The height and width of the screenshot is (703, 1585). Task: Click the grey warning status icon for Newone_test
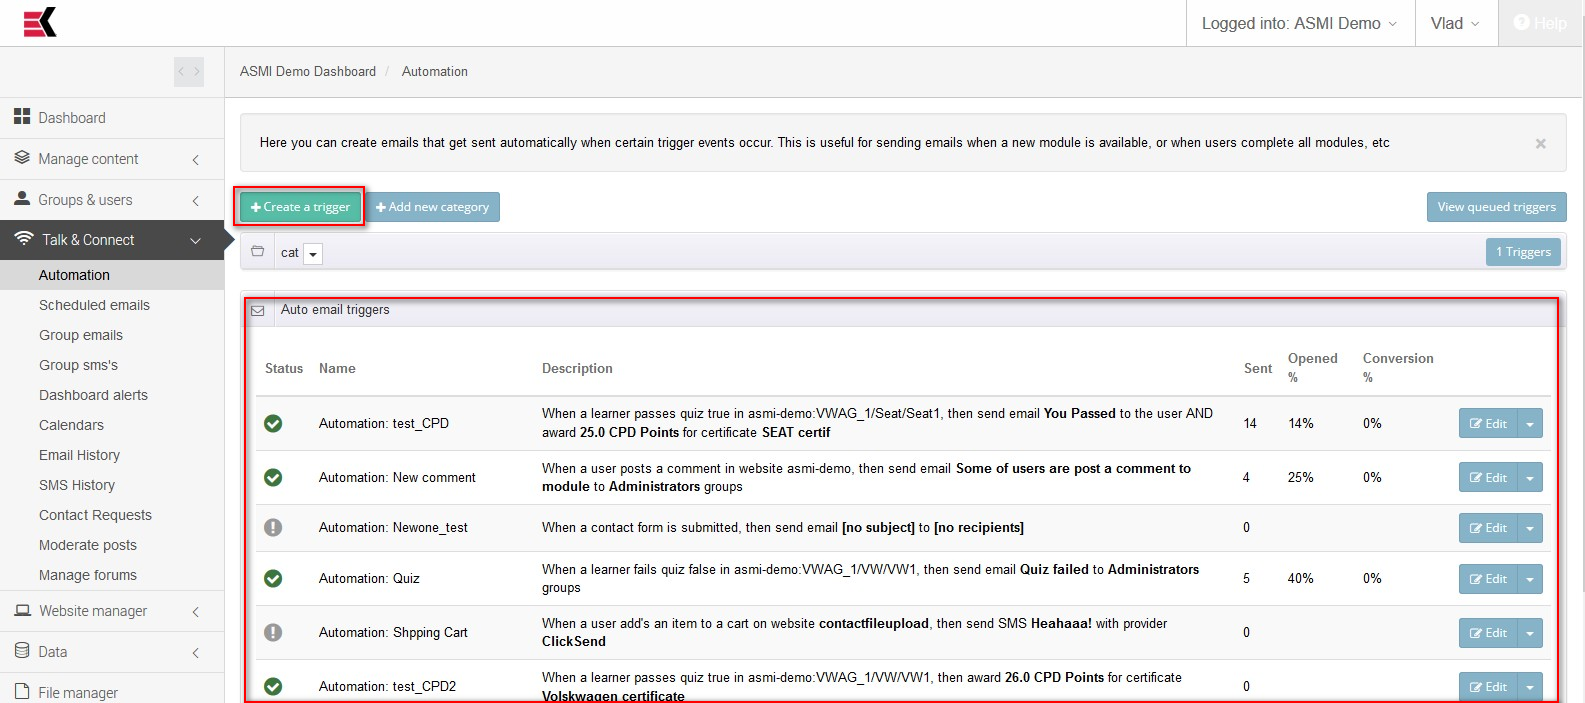coord(273,528)
